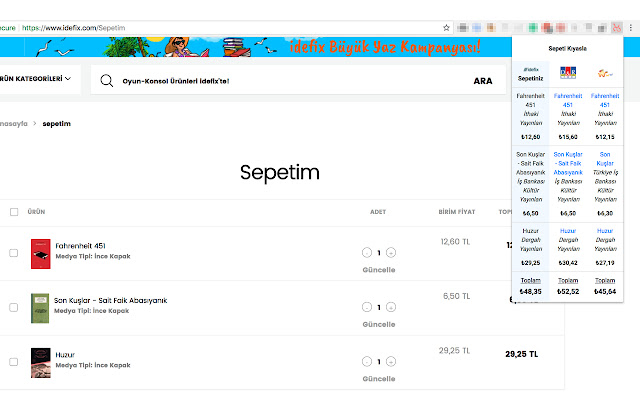Open Son Kuşlar green book cover thumbnail
This screenshot has height=400, width=640.
pyautogui.click(x=40, y=308)
